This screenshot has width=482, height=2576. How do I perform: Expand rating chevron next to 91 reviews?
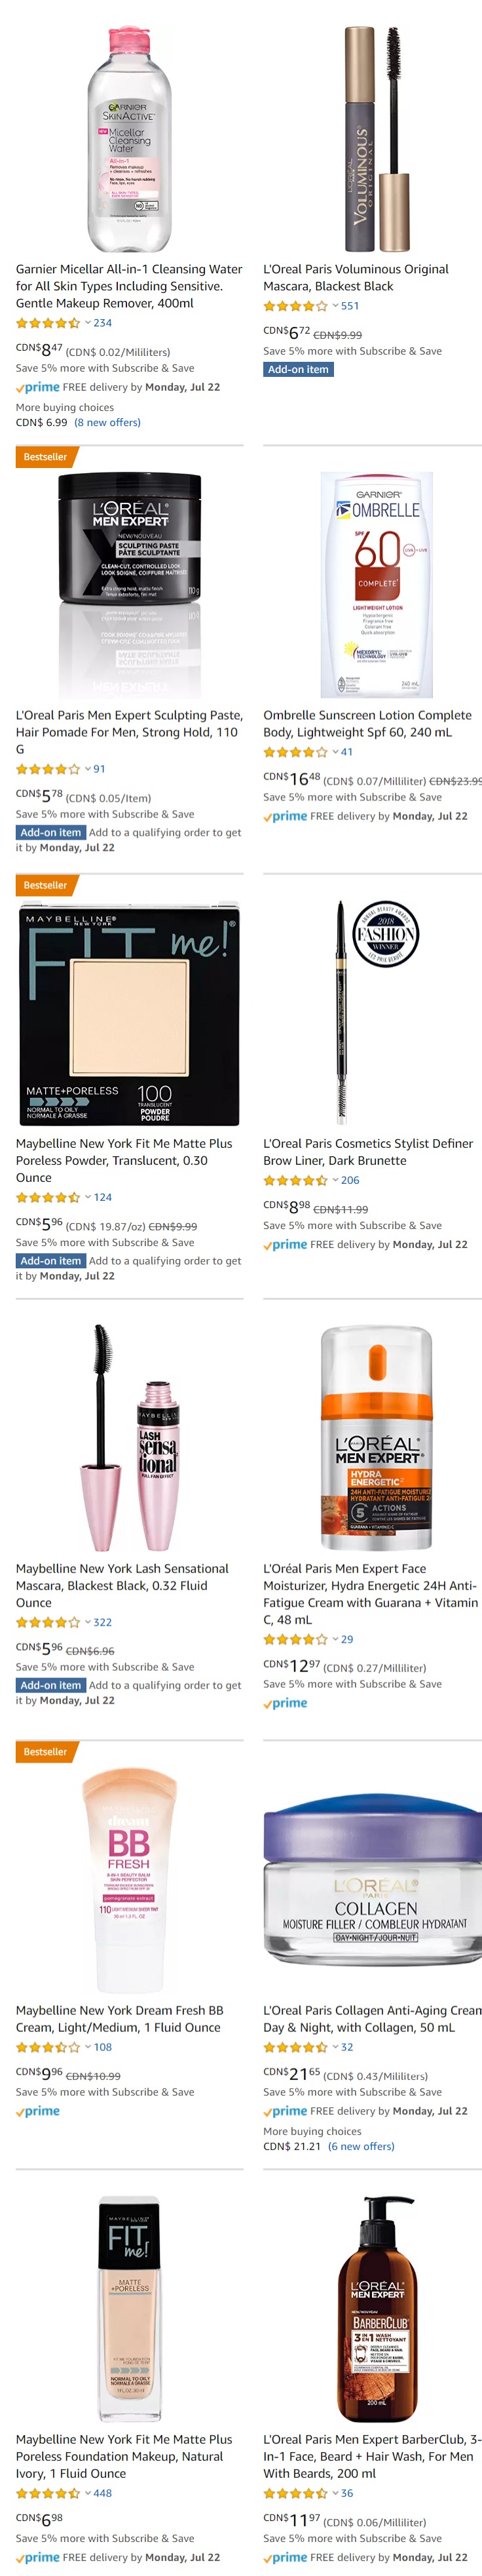pyautogui.click(x=88, y=769)
